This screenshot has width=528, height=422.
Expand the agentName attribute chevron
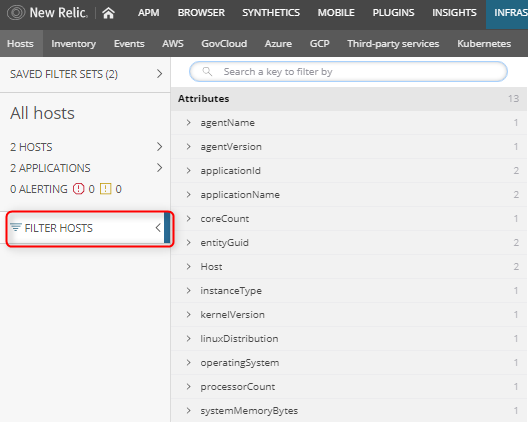[x=189, y=123]
